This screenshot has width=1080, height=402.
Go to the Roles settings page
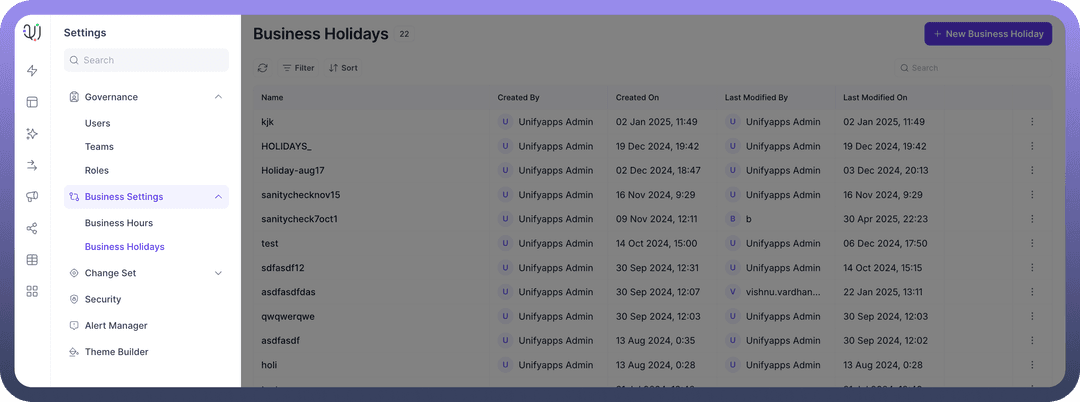tap(96, 171)
